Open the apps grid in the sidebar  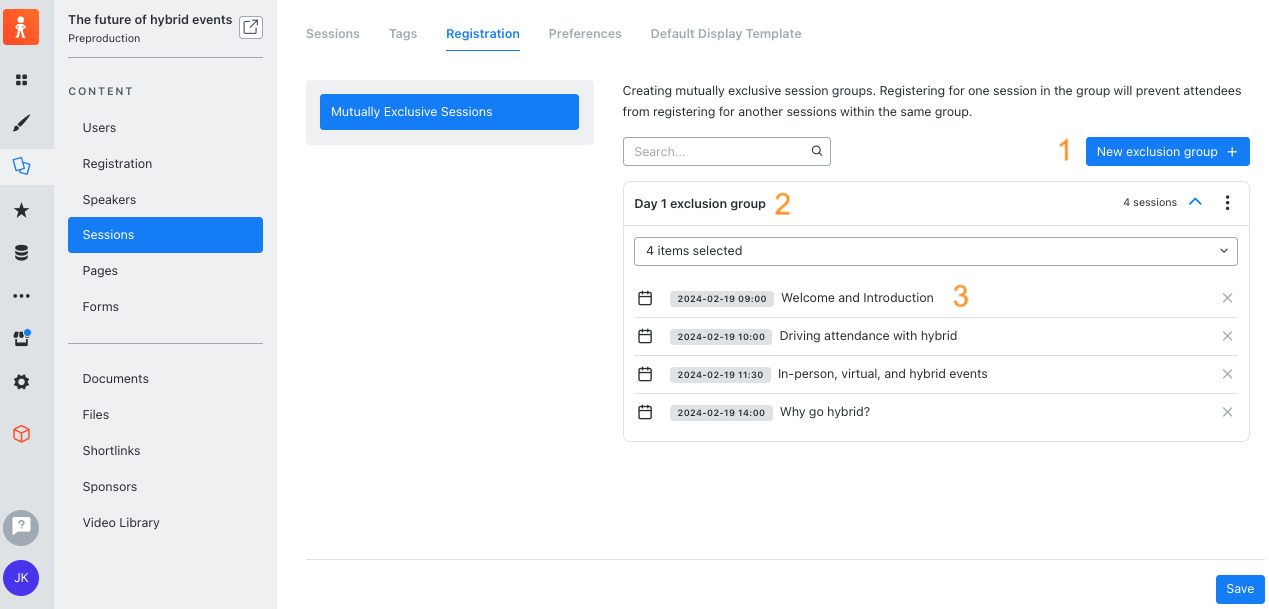[22, 79]
